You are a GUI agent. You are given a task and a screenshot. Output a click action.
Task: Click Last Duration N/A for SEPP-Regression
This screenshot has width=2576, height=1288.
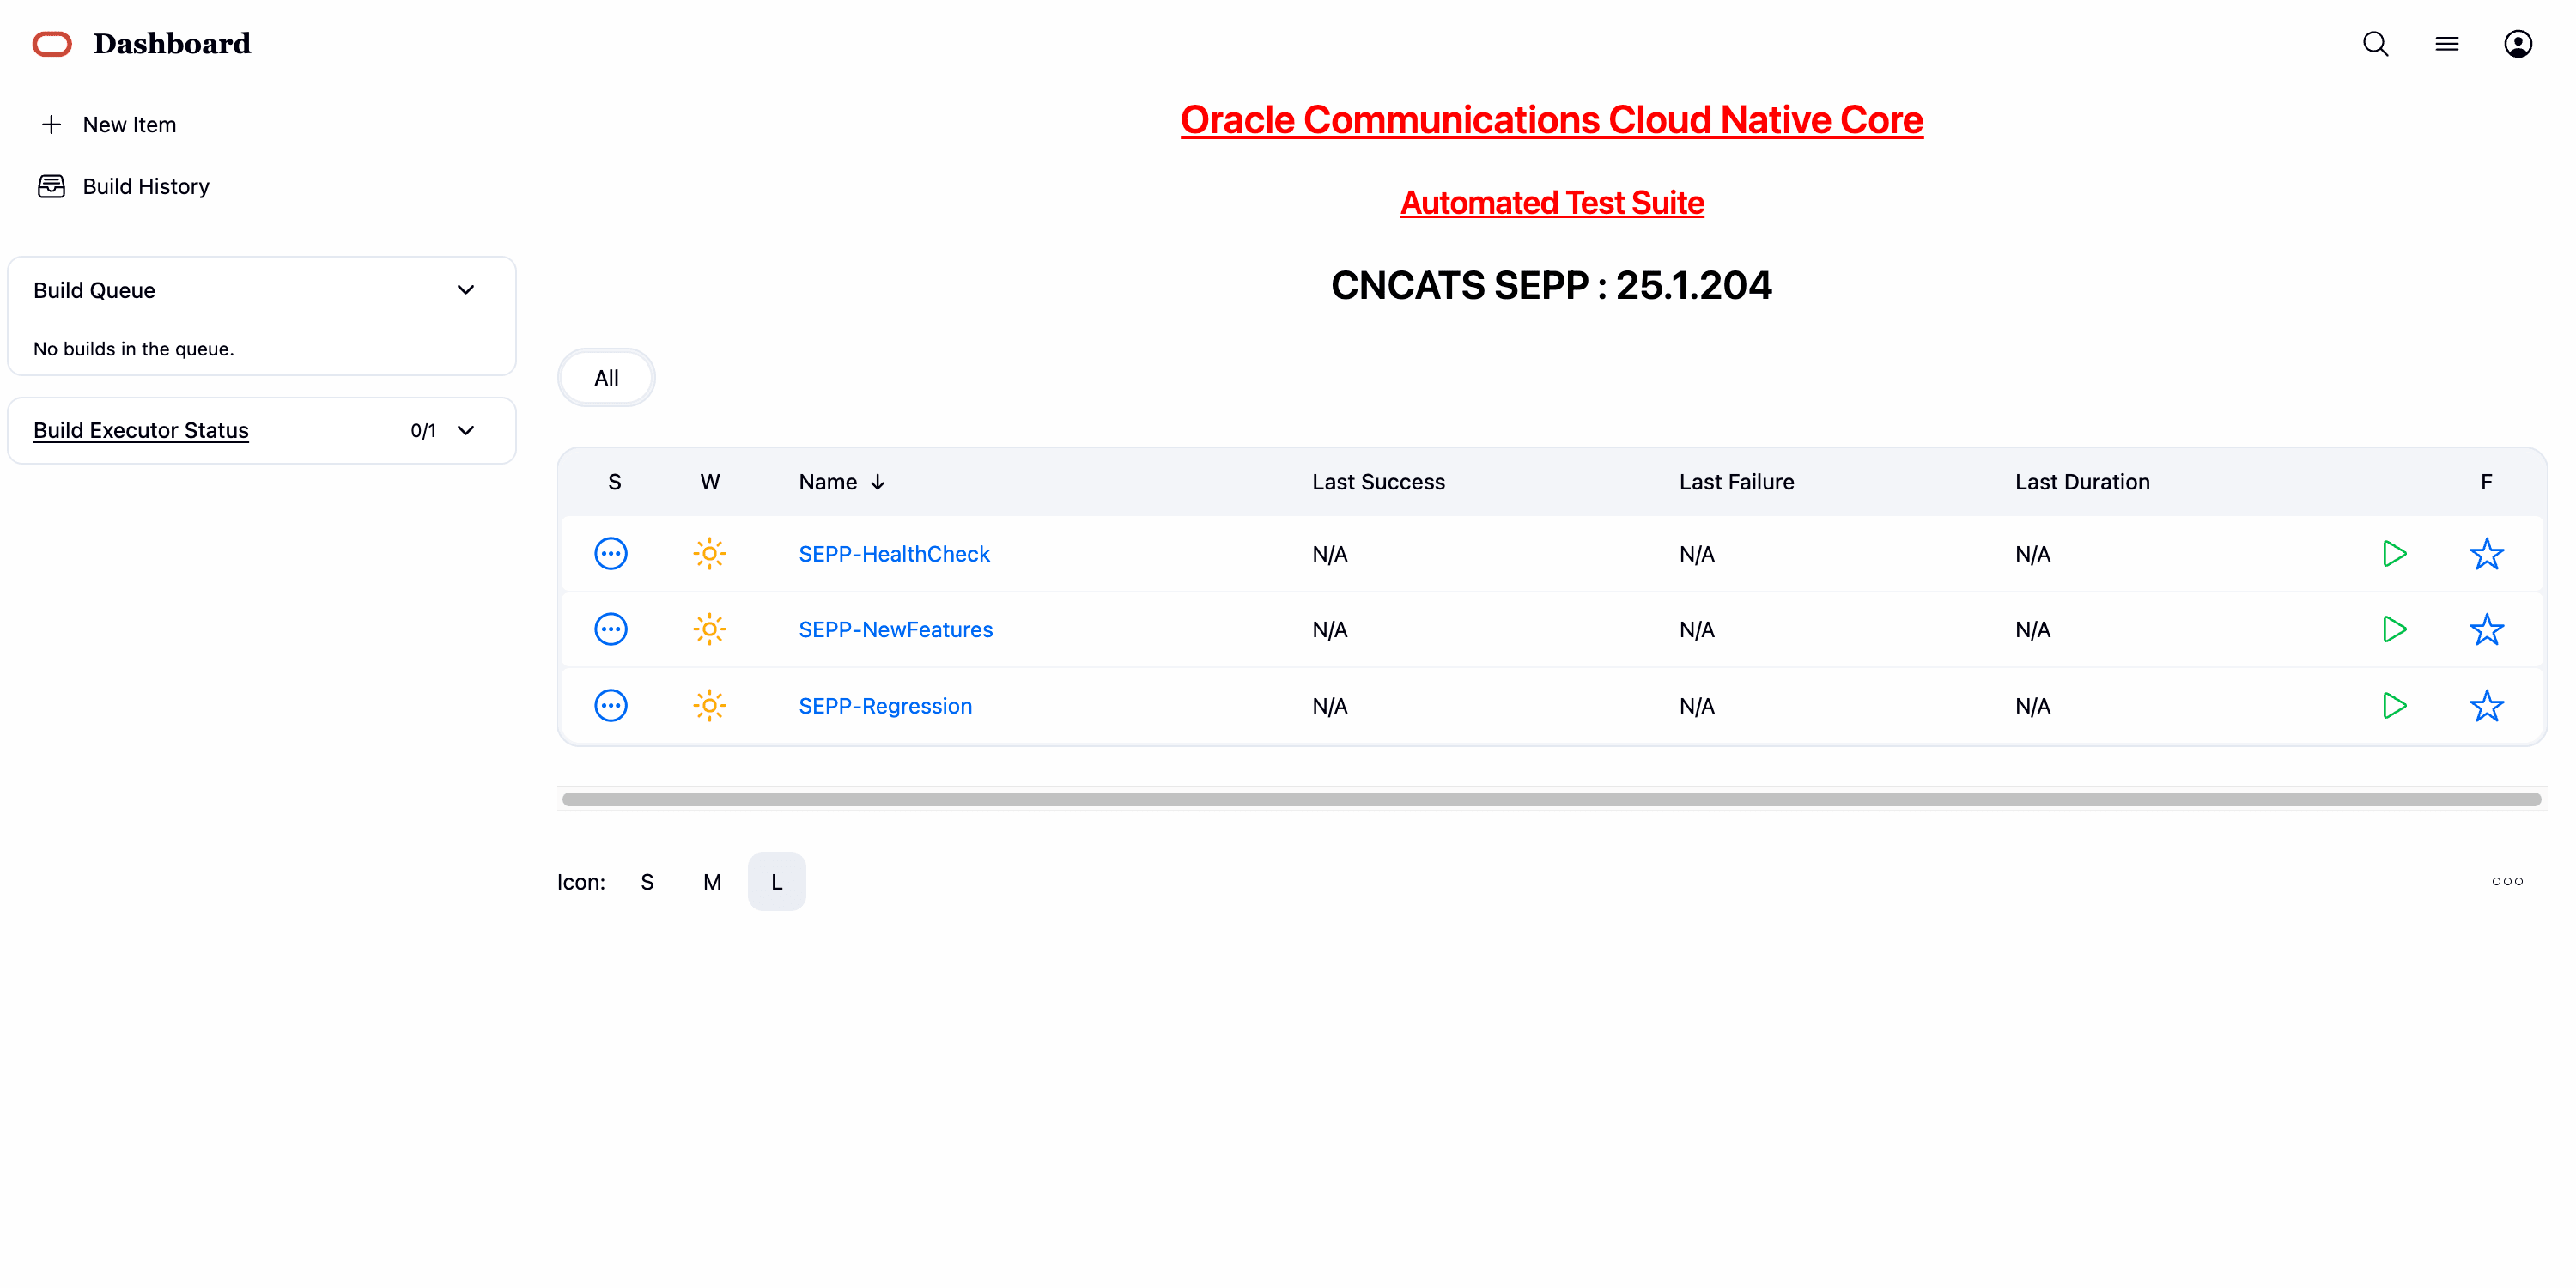tap(2033, 705)
